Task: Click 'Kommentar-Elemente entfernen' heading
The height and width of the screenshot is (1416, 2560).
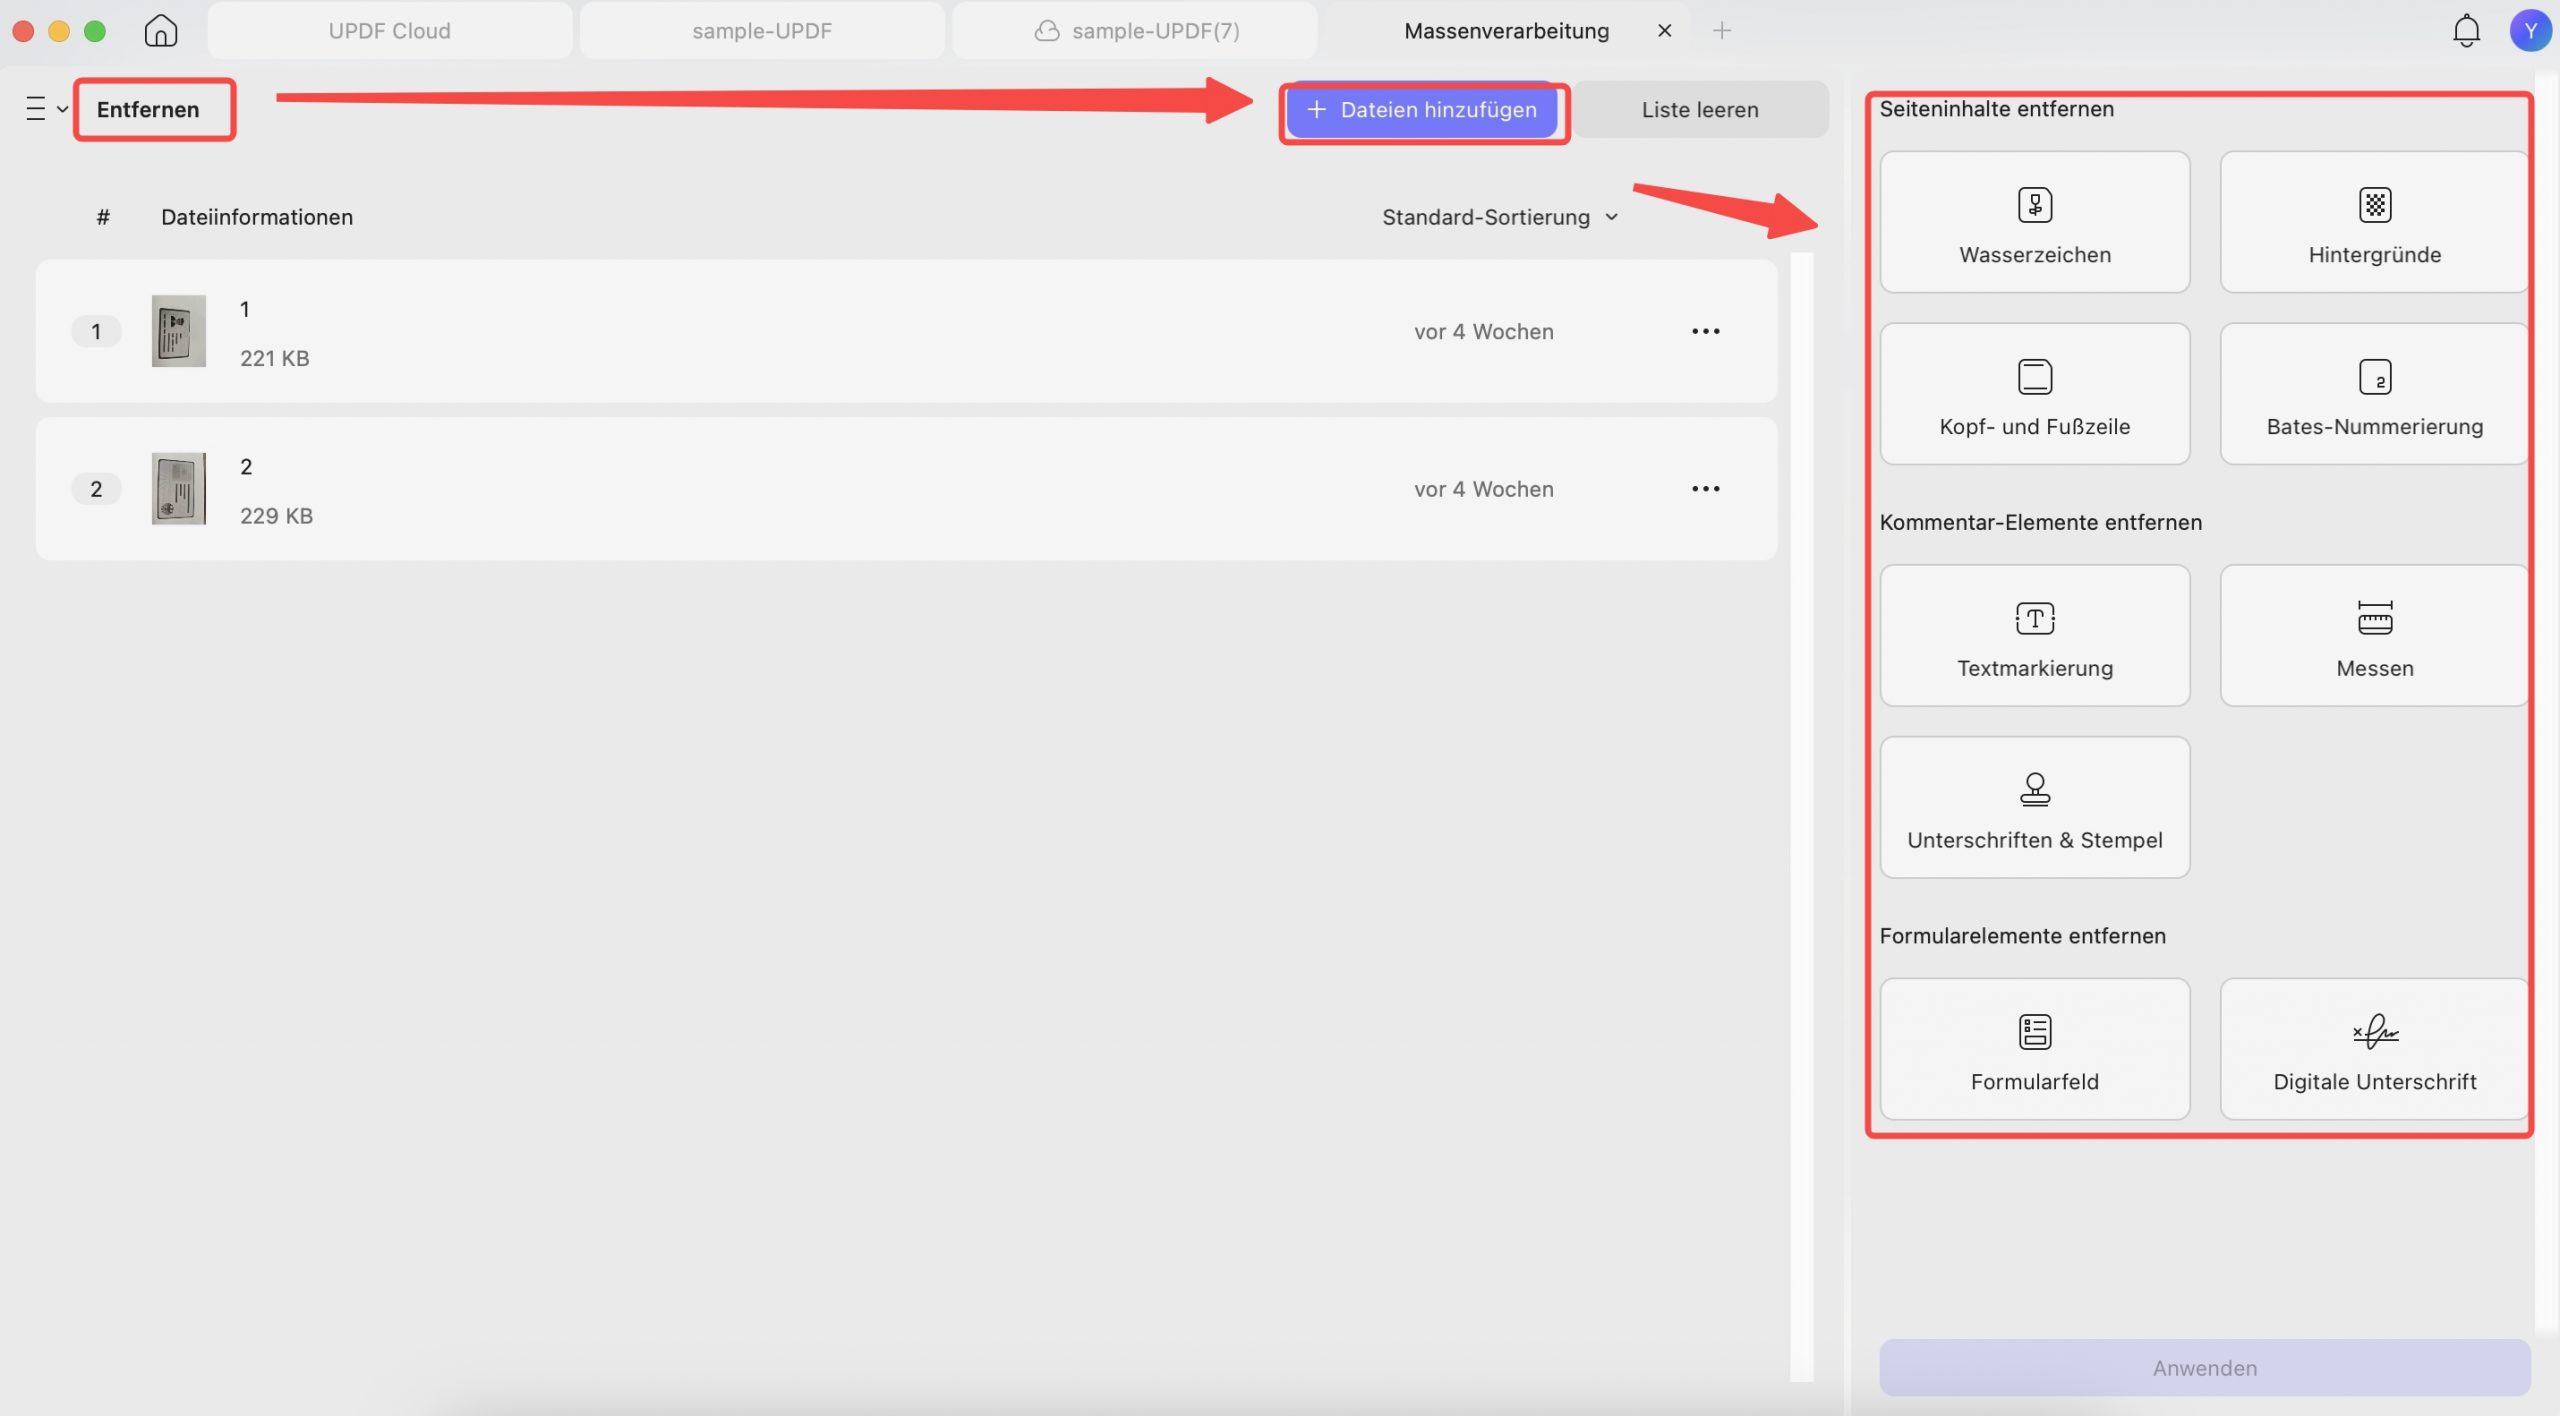Action: pyautogui.click(x=2040, y=522)
